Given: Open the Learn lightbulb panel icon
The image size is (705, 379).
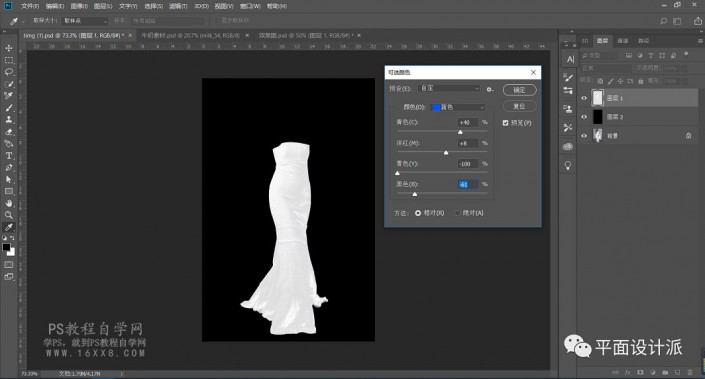Looking at the screenshot, I should click(568, 165).
